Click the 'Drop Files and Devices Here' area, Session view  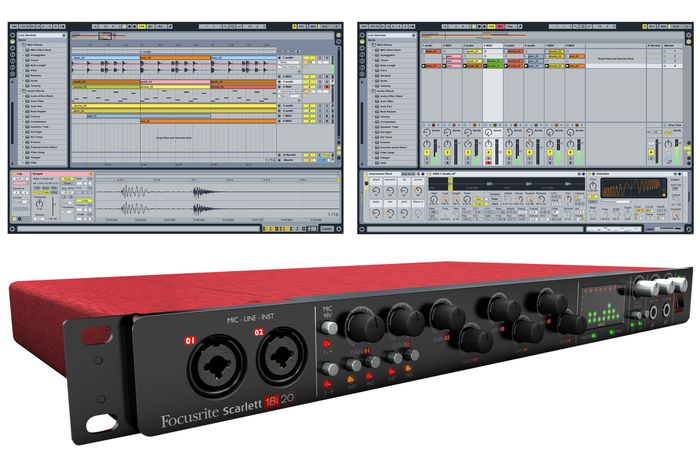tap(616, 58)
